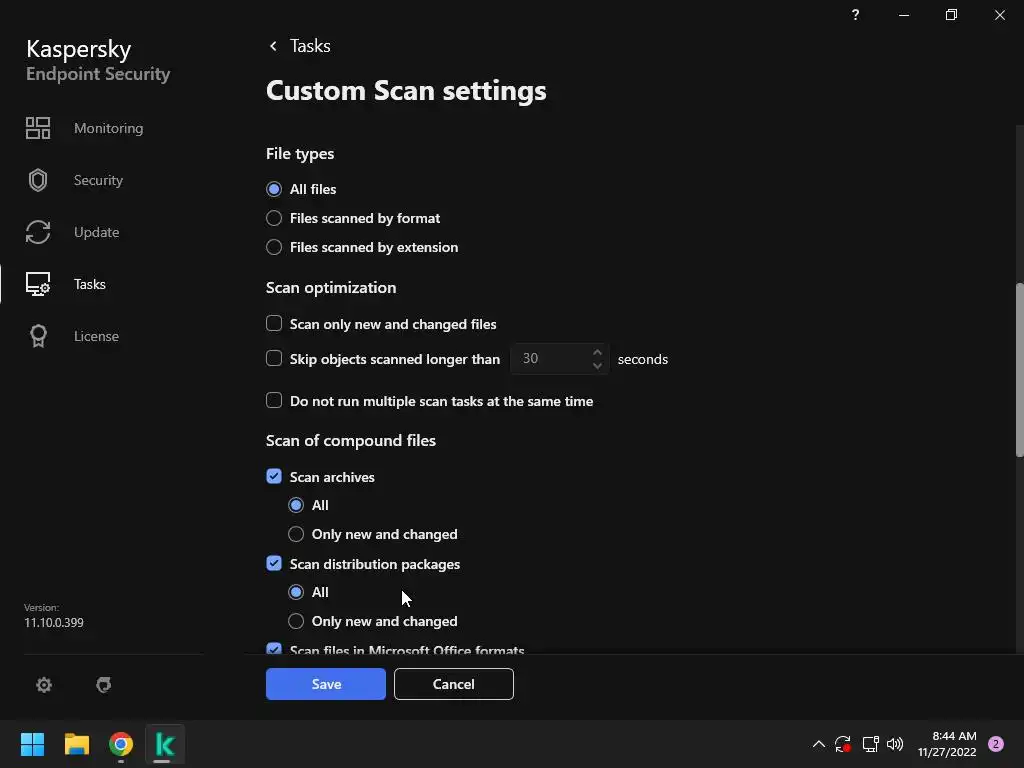This screenshot has width=1024, height=768.
Task: Click Custom Scan settings title
Action: pos(406,91)
